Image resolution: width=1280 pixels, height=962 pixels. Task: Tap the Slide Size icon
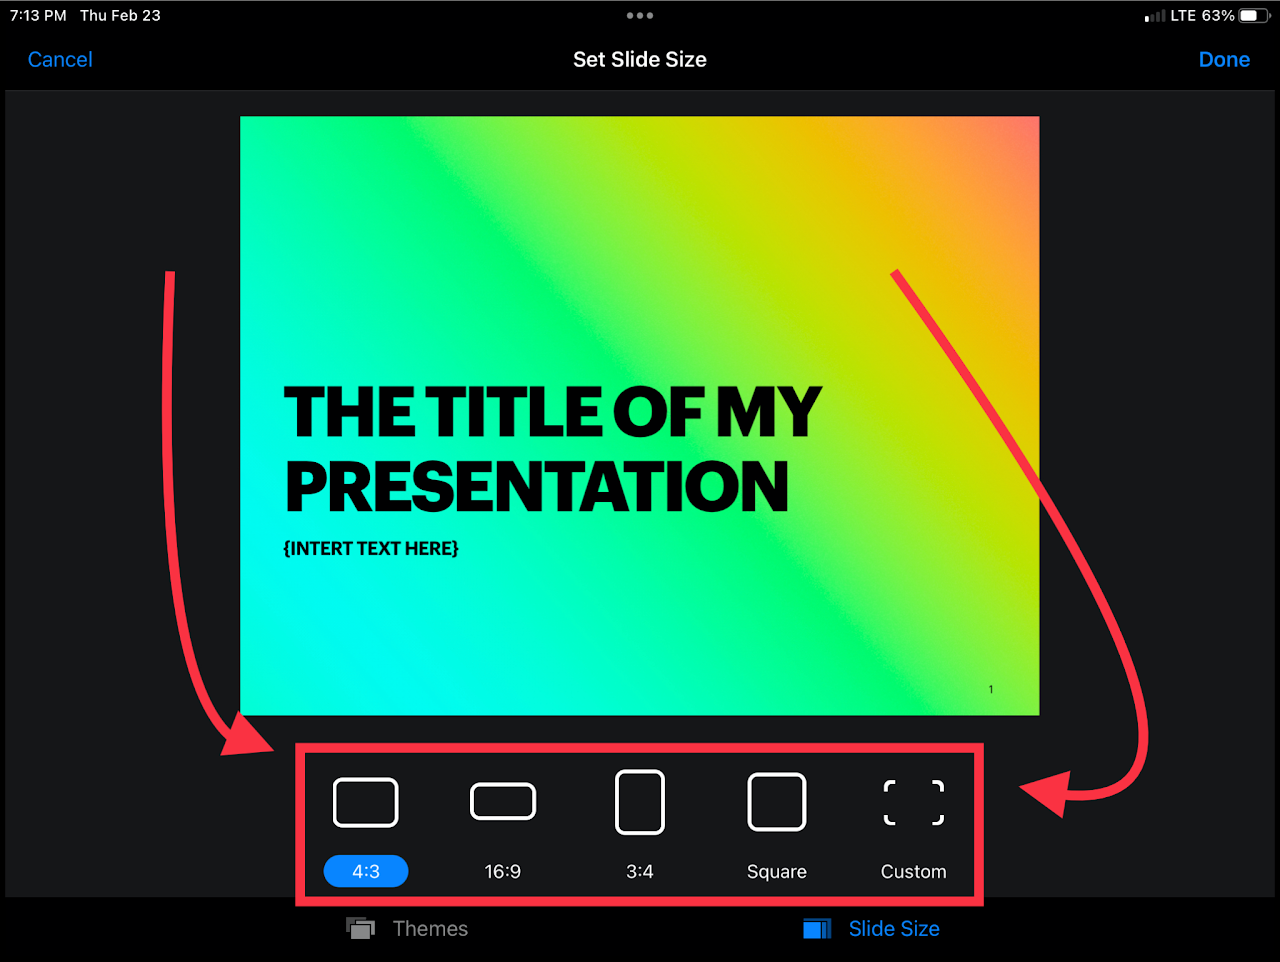pos(817,929)
